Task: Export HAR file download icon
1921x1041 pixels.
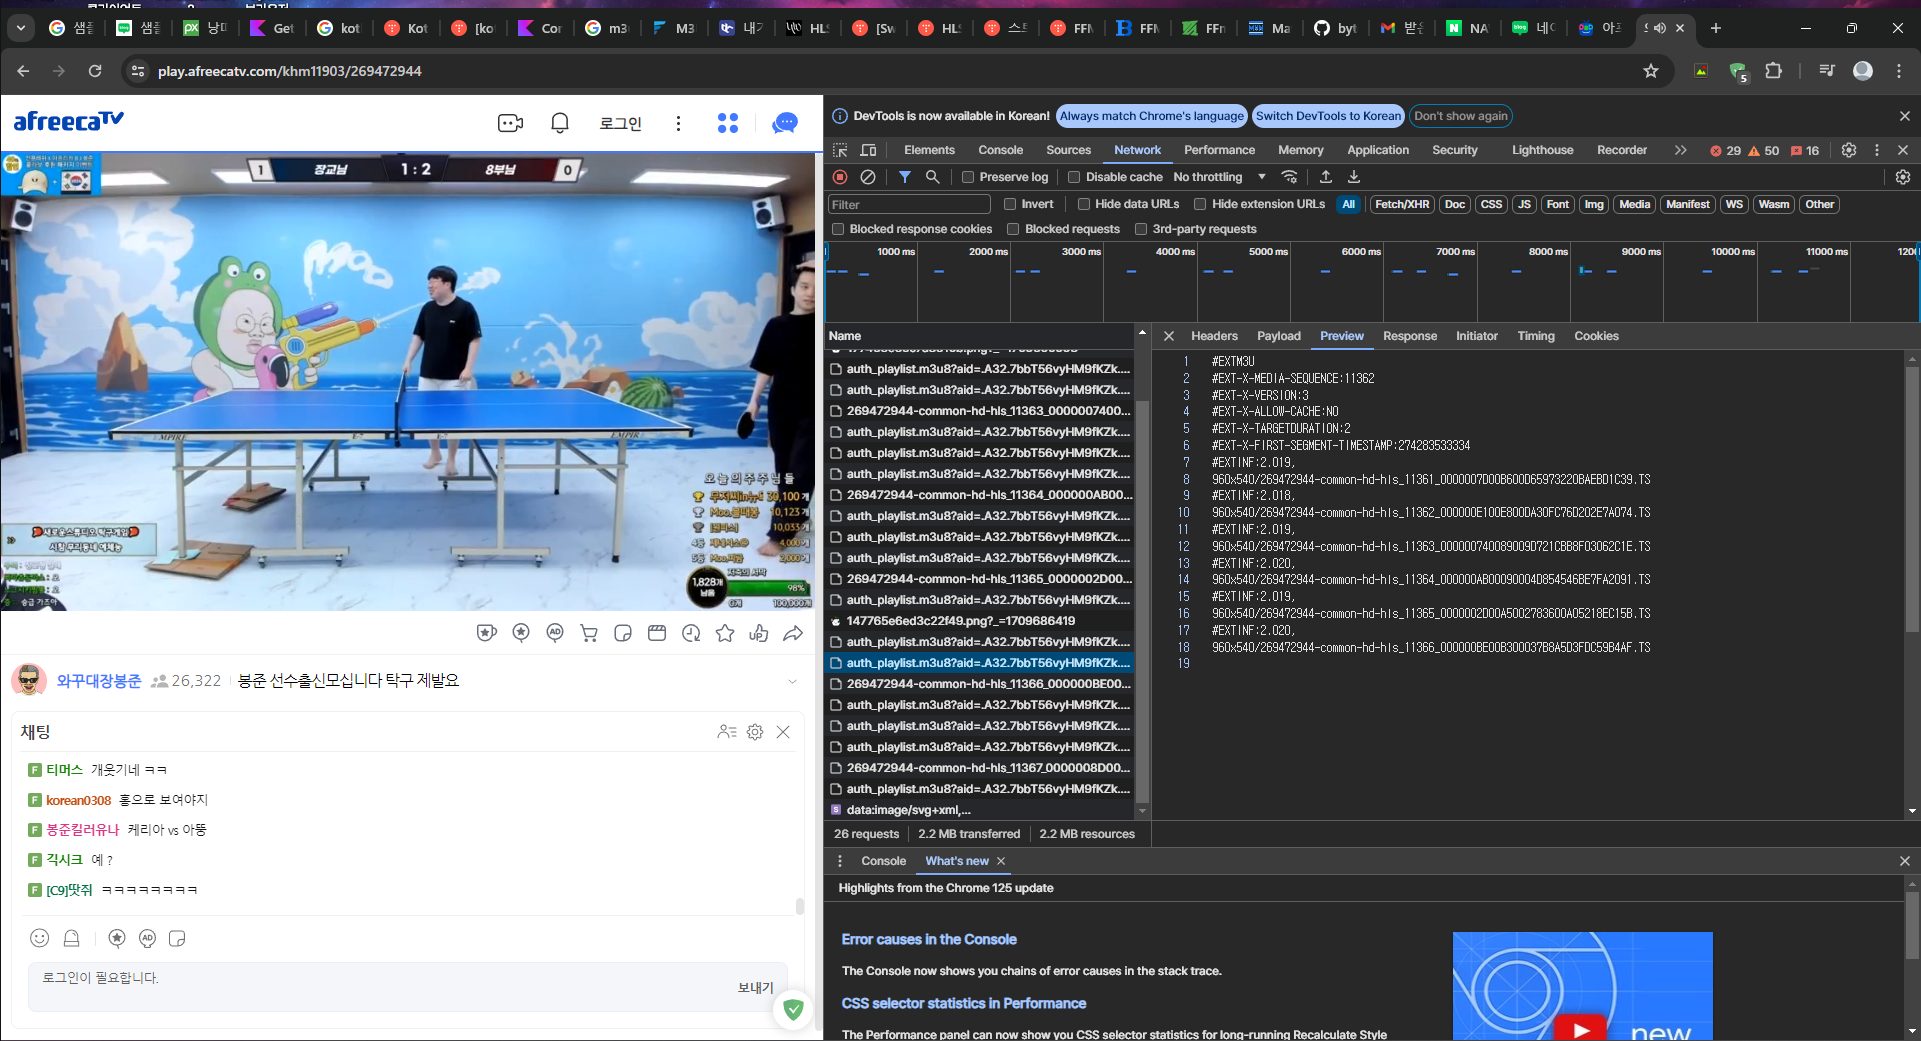Action: click(1354, 177)
